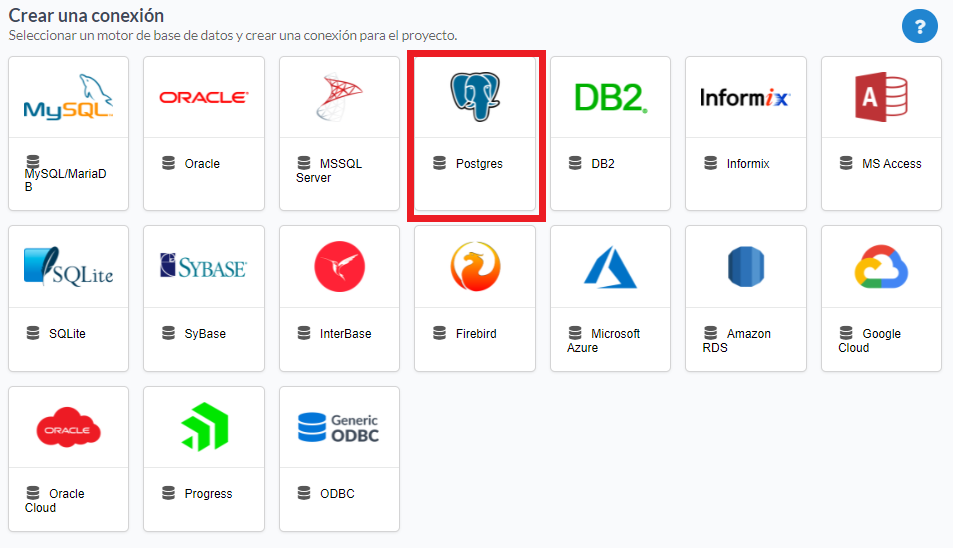Click the Oracle connection label
This screenshot has width=953, height=548.
point(202,164)
